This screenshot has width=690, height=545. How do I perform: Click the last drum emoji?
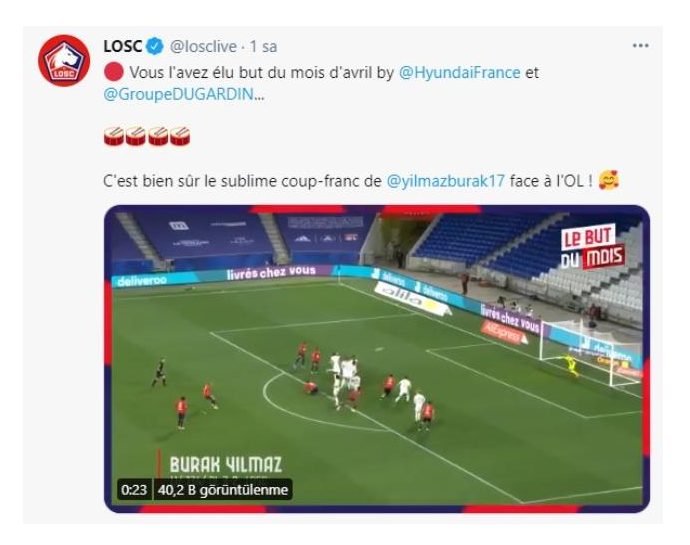point(180,136)
